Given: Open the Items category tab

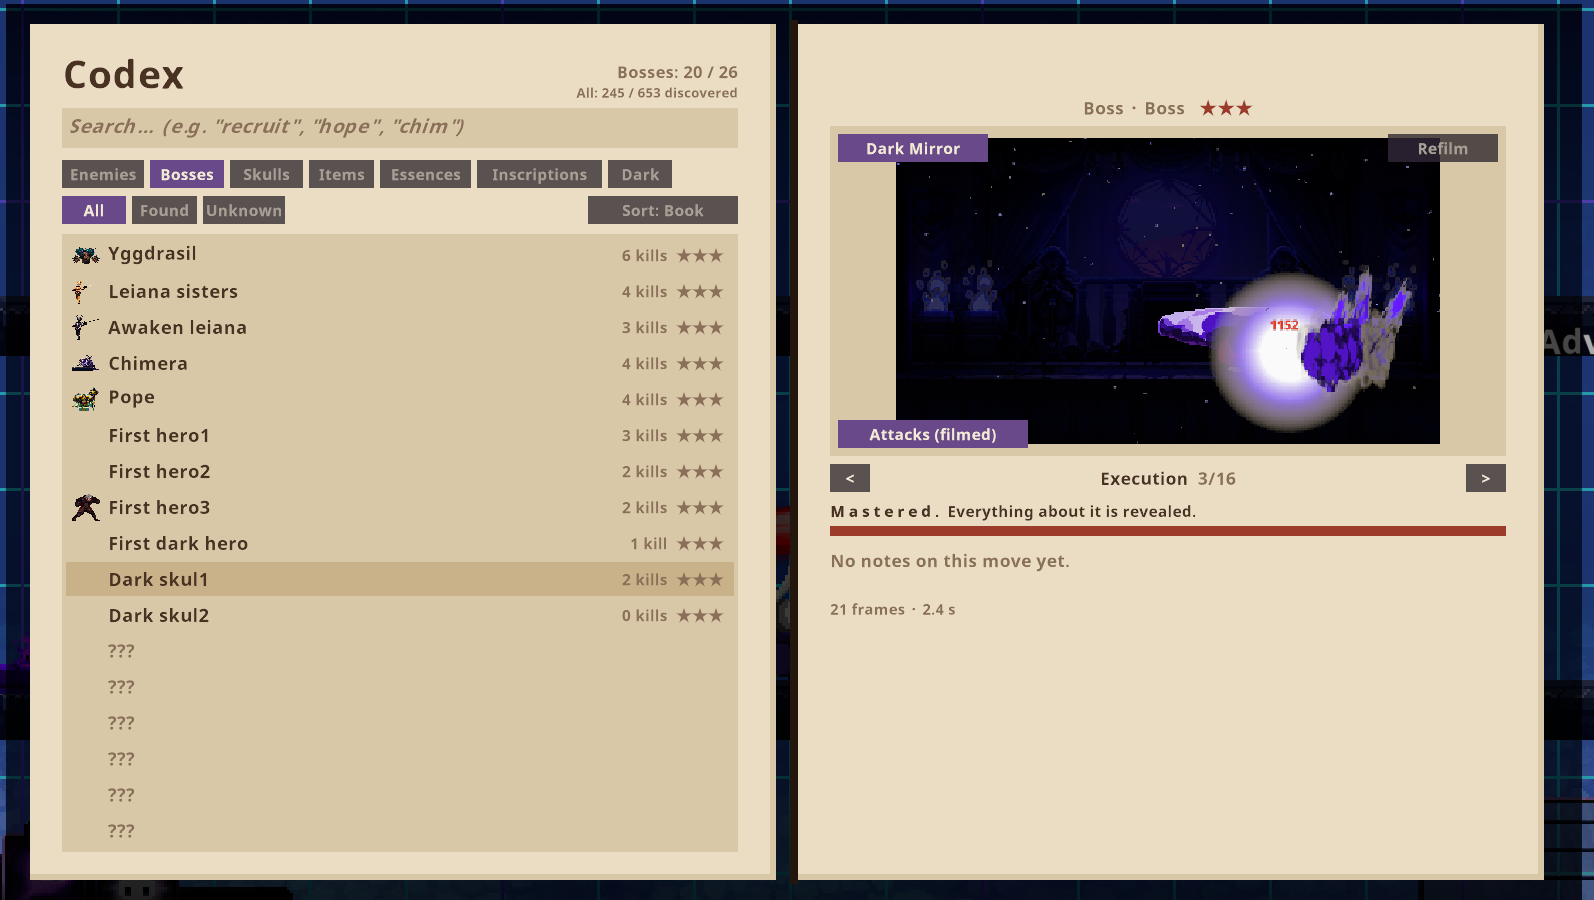Looking at the screenshot, I should point(341,174).
